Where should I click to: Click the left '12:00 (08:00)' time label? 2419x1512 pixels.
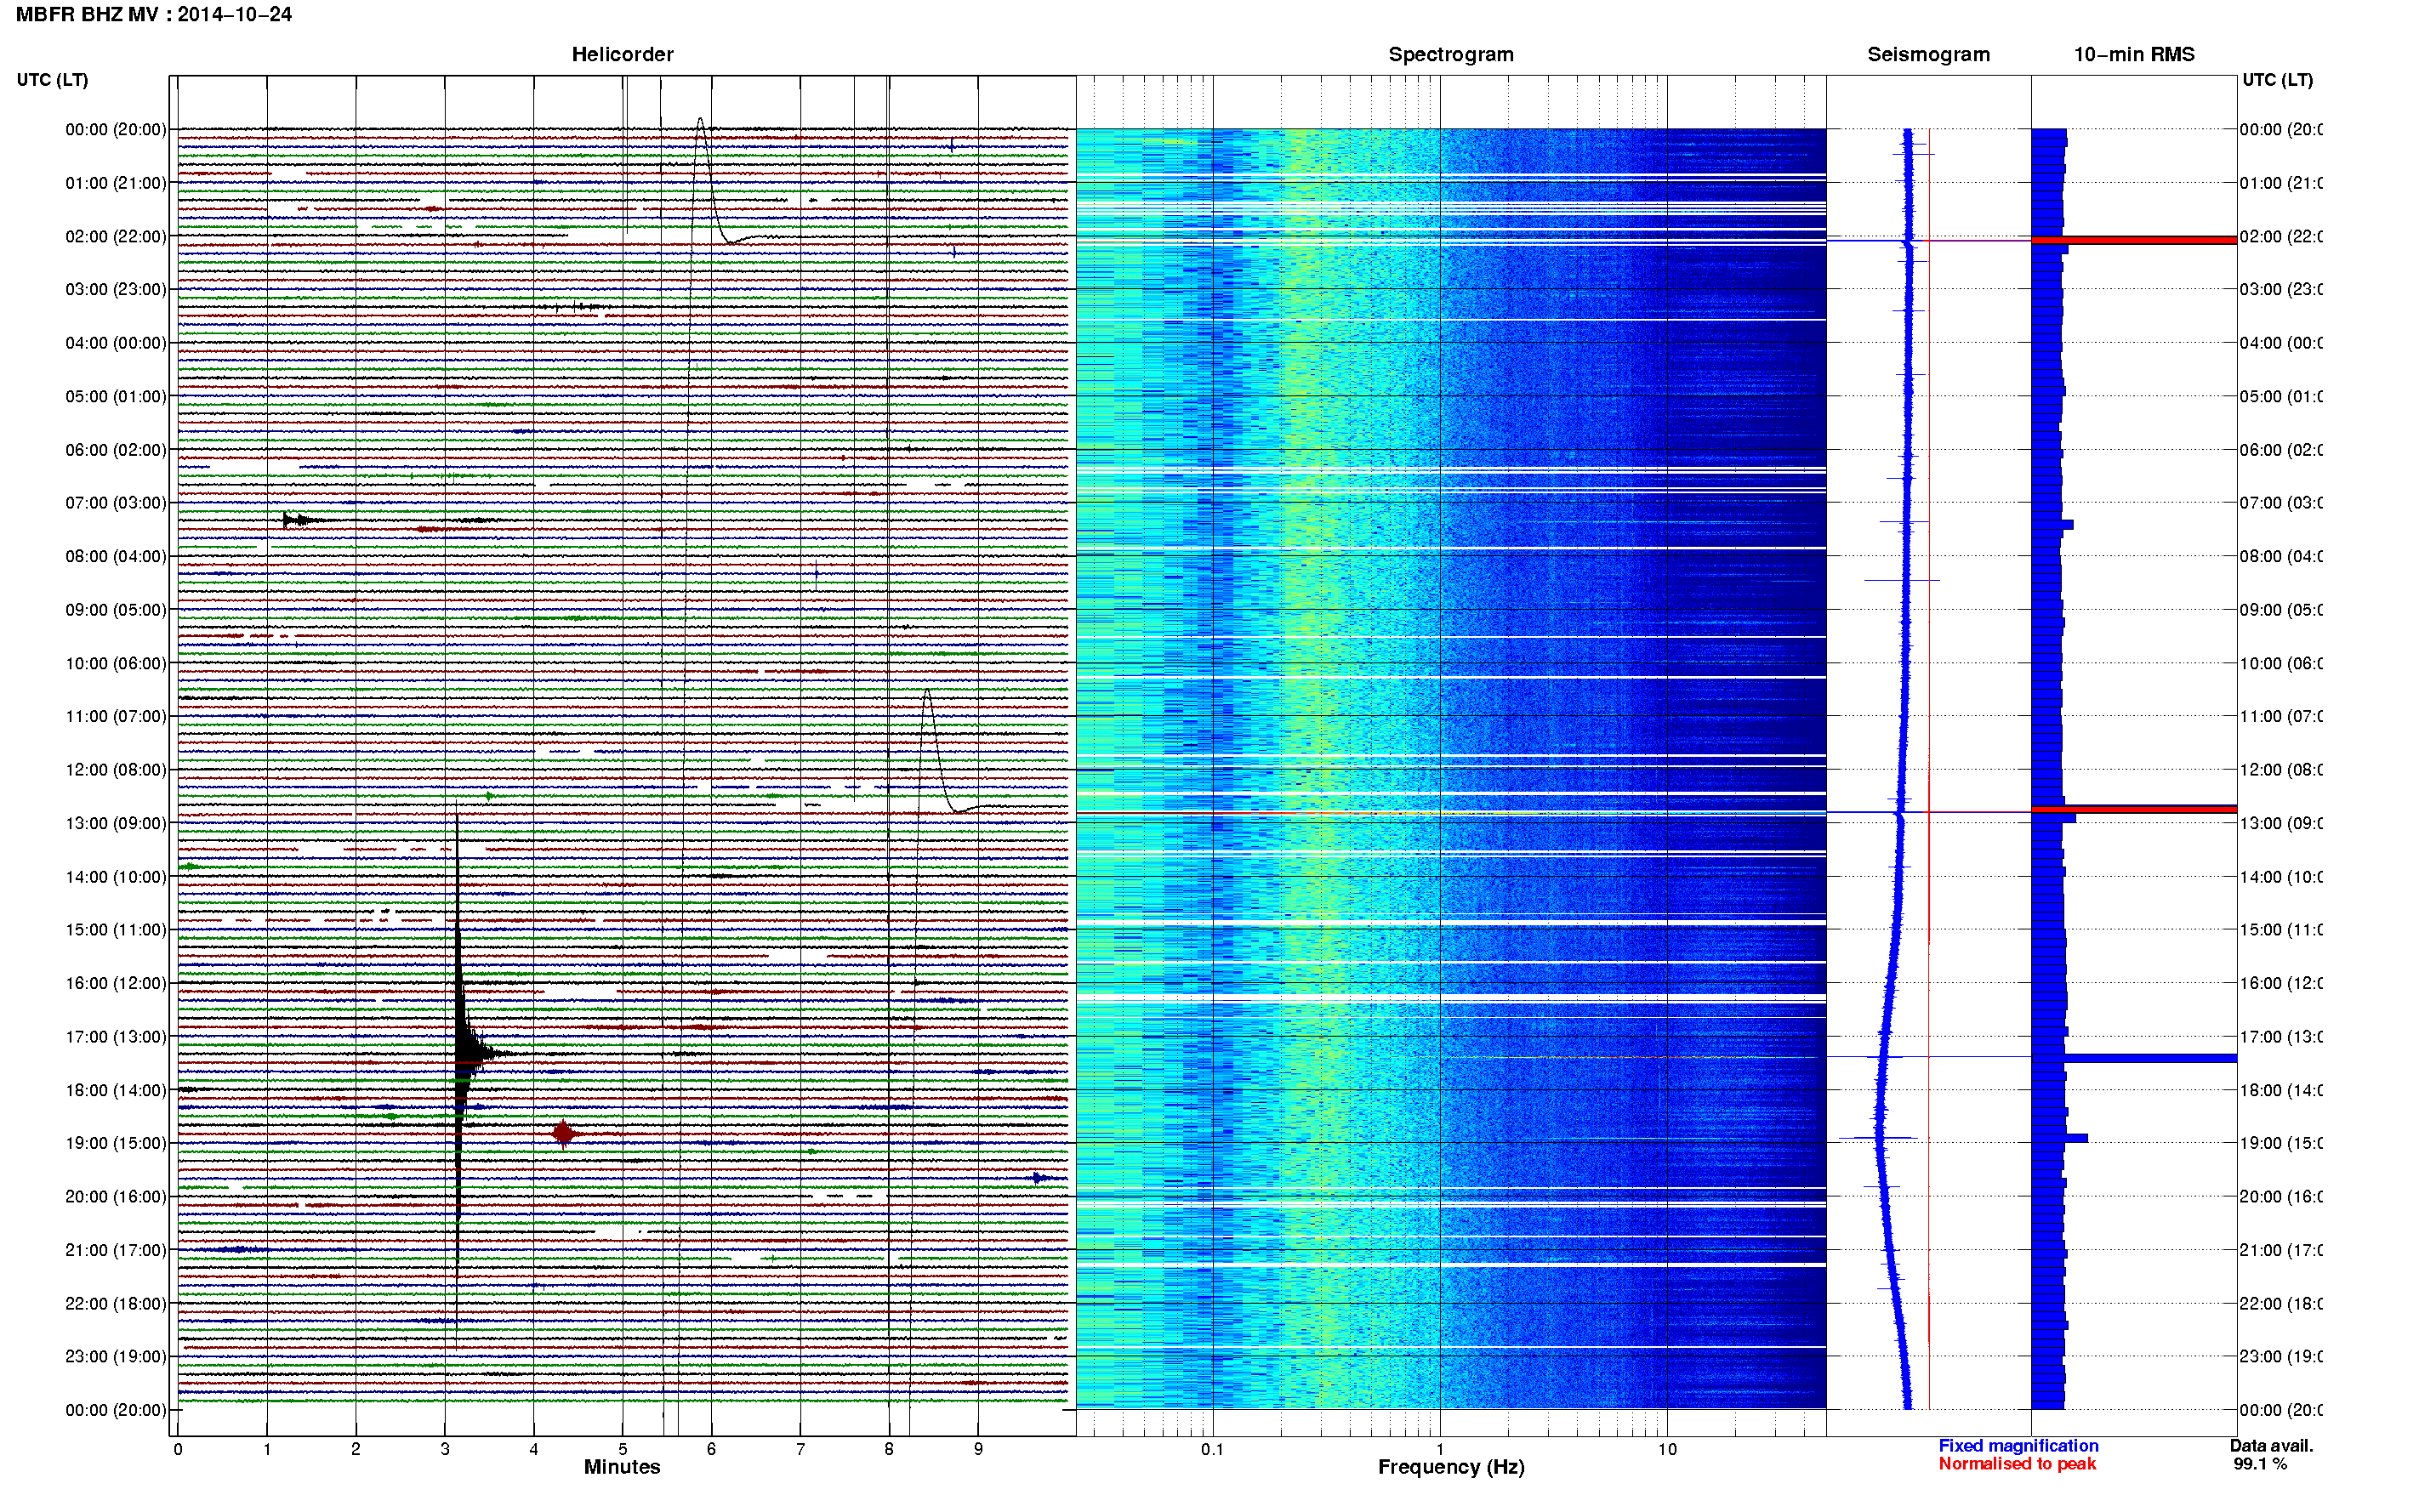click(x=116, y=769)
